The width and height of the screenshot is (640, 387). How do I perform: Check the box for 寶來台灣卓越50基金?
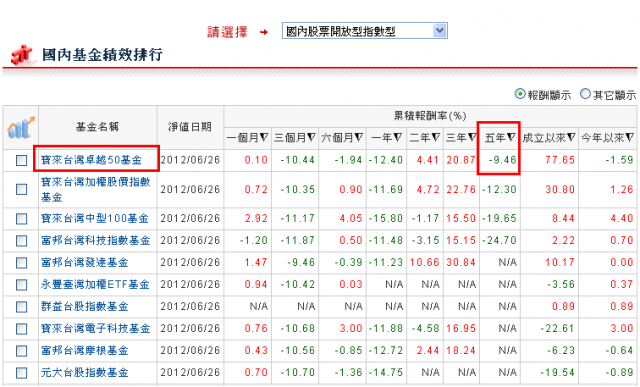21,160
